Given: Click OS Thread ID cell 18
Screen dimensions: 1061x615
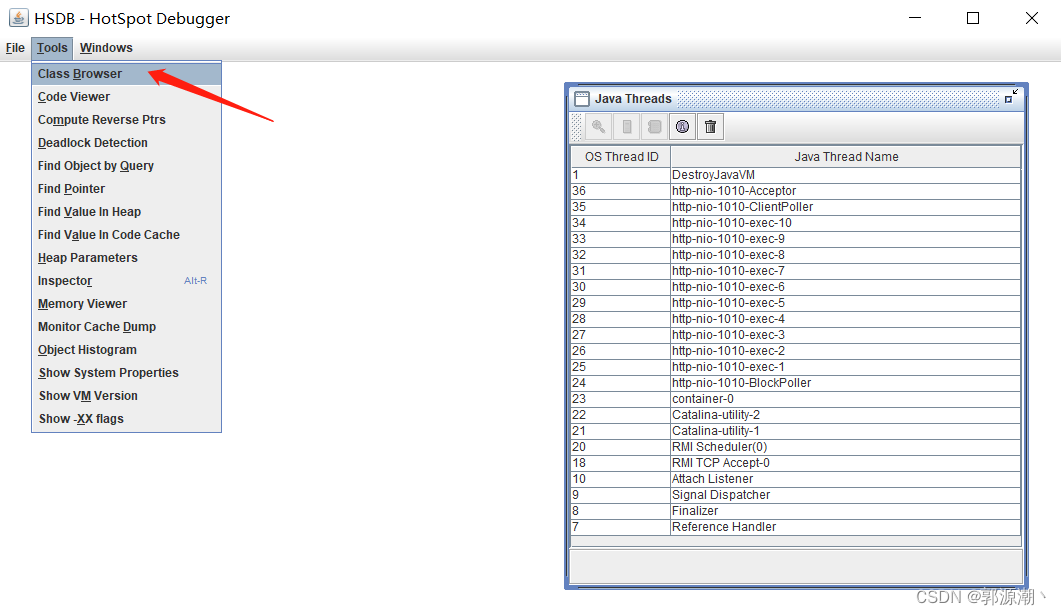Looking at the screenshot, I should [x=620, y=463].
